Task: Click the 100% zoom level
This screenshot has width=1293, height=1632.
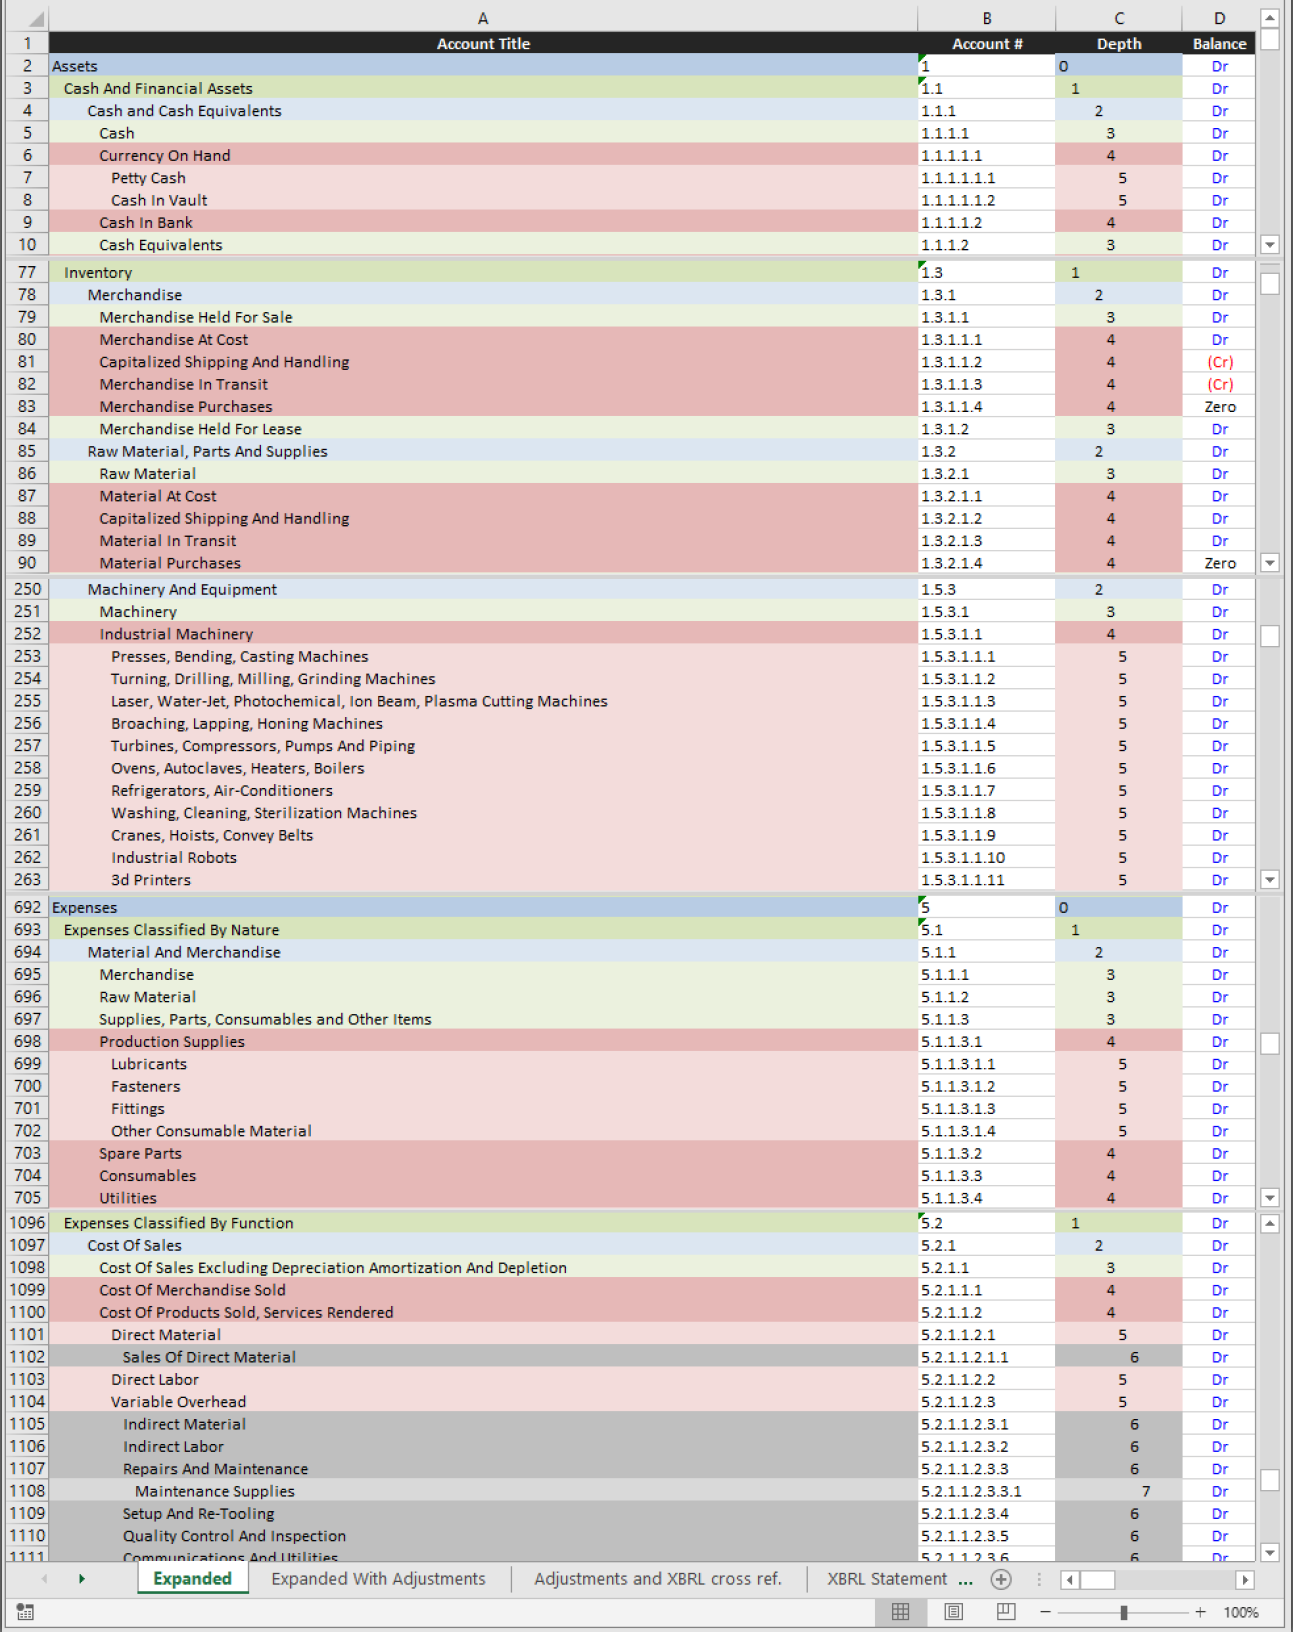Action: pos(1241,1612)
